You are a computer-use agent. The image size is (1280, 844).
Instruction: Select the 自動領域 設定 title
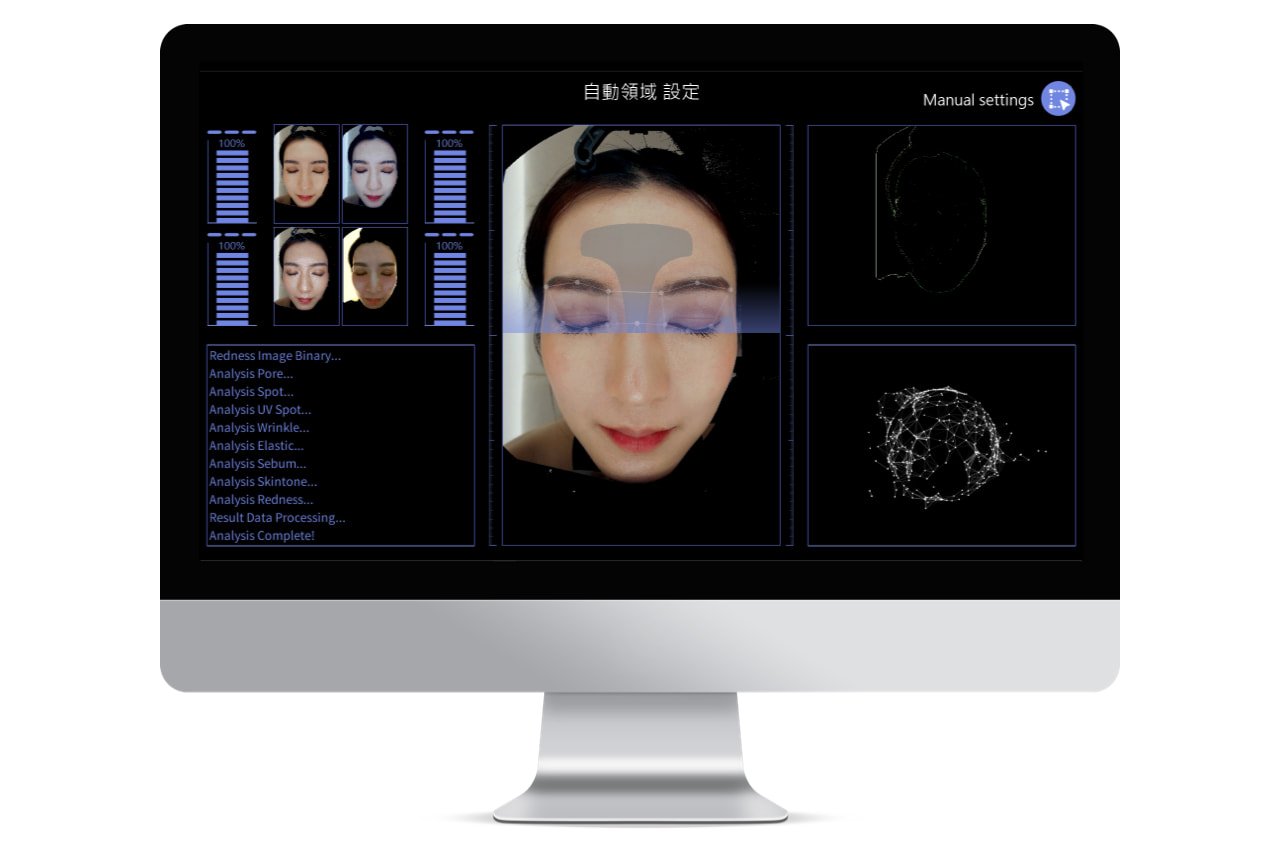pos(641,92)
